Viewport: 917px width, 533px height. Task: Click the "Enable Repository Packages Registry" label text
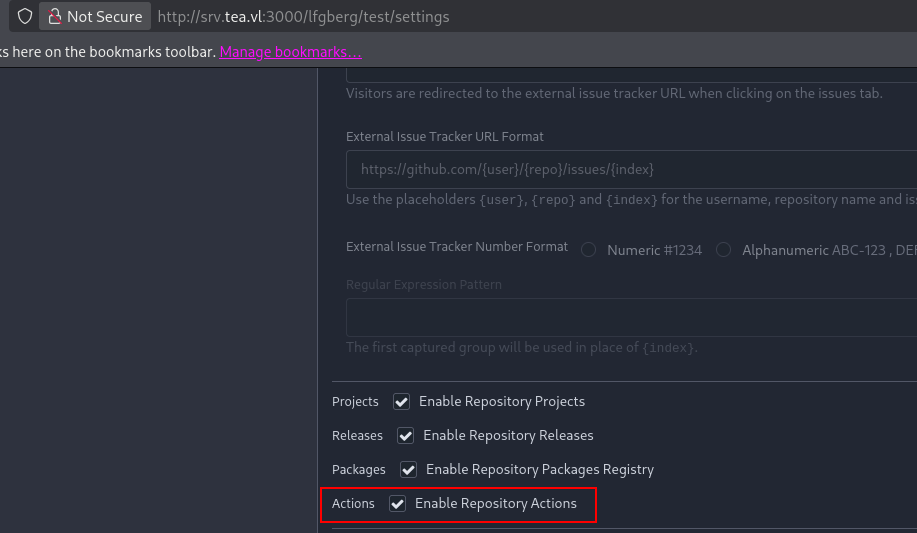539,470
